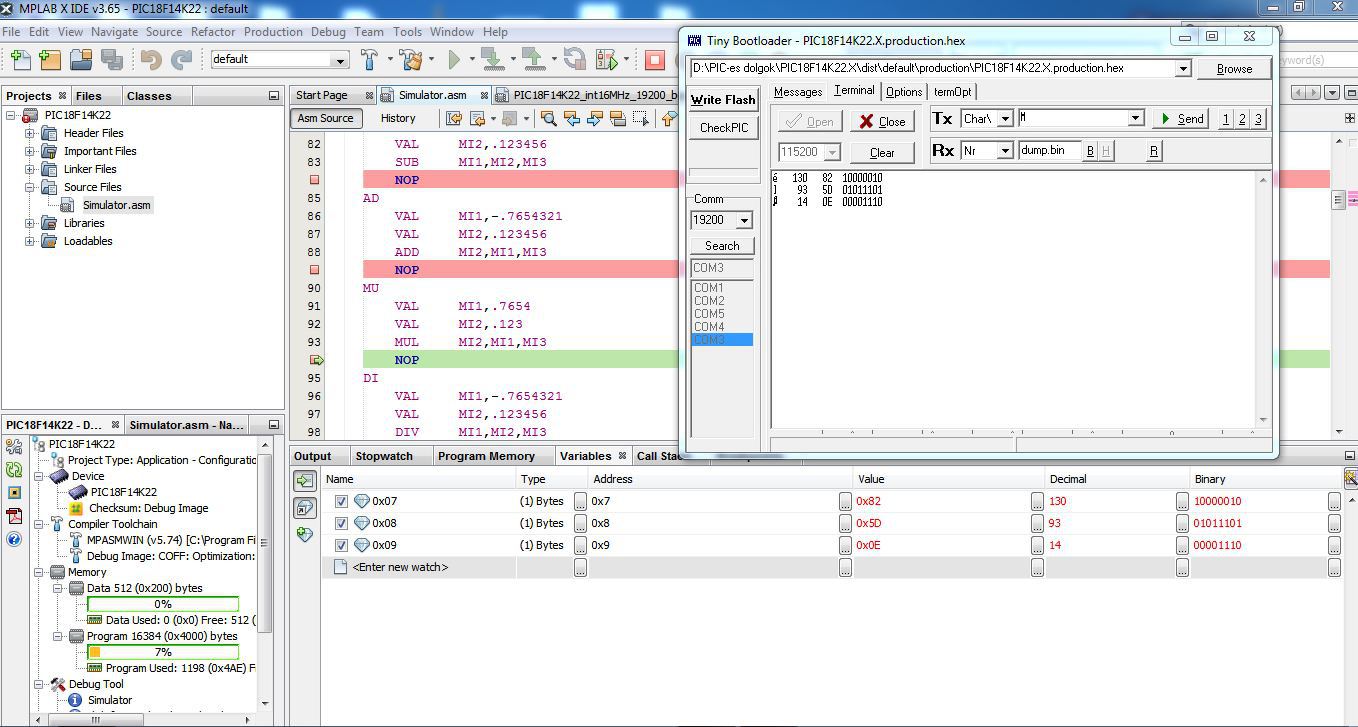This screenshot has height=727, width=1358.
Task: Click the new watch diamond icon
Action: coord(304,534)
